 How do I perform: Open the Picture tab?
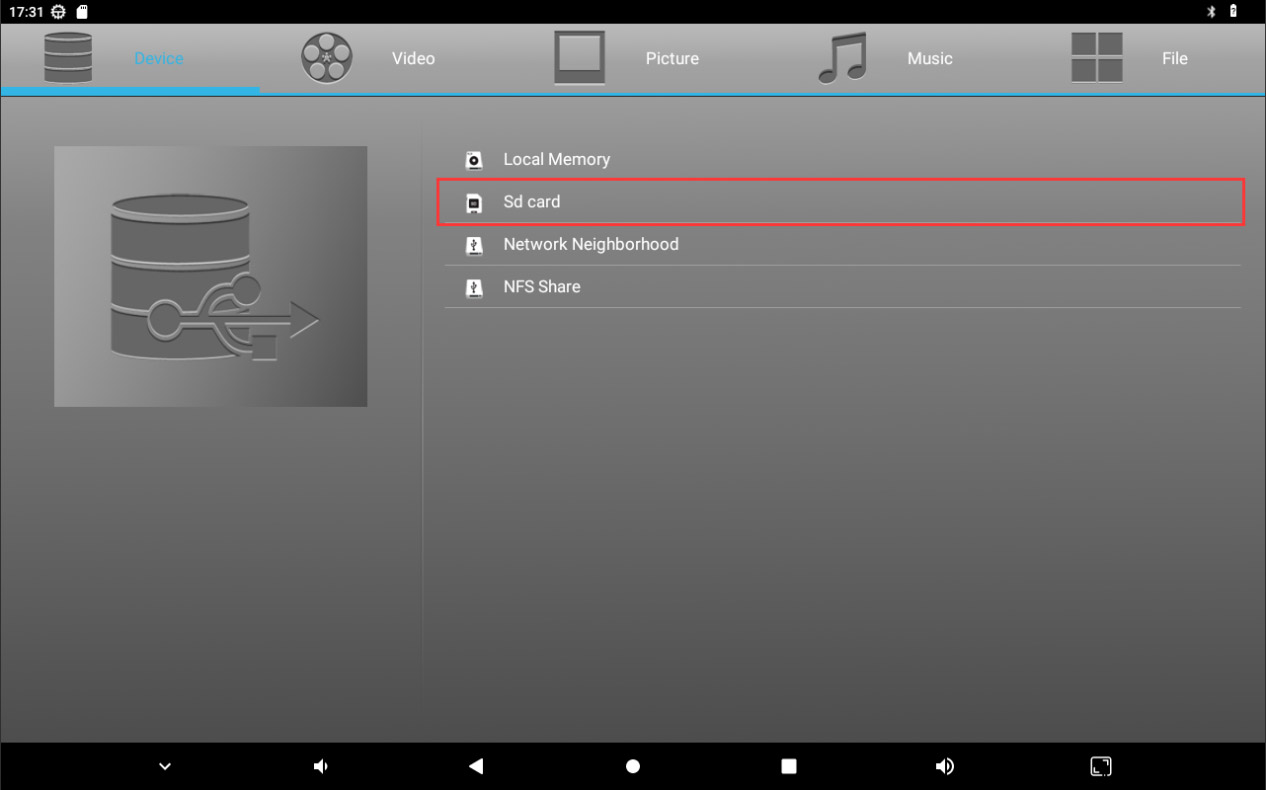672,59
